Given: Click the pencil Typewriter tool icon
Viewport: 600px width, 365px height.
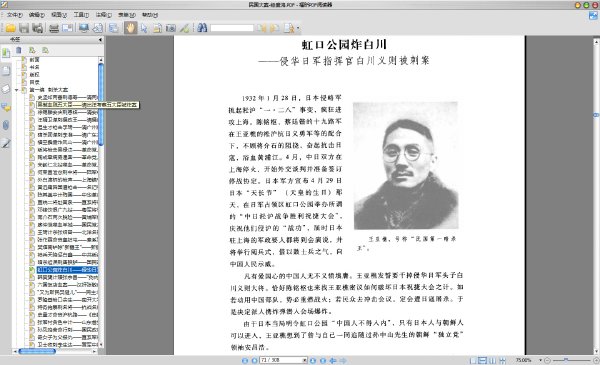Looking at the screenshot, I should coord(185,28).
